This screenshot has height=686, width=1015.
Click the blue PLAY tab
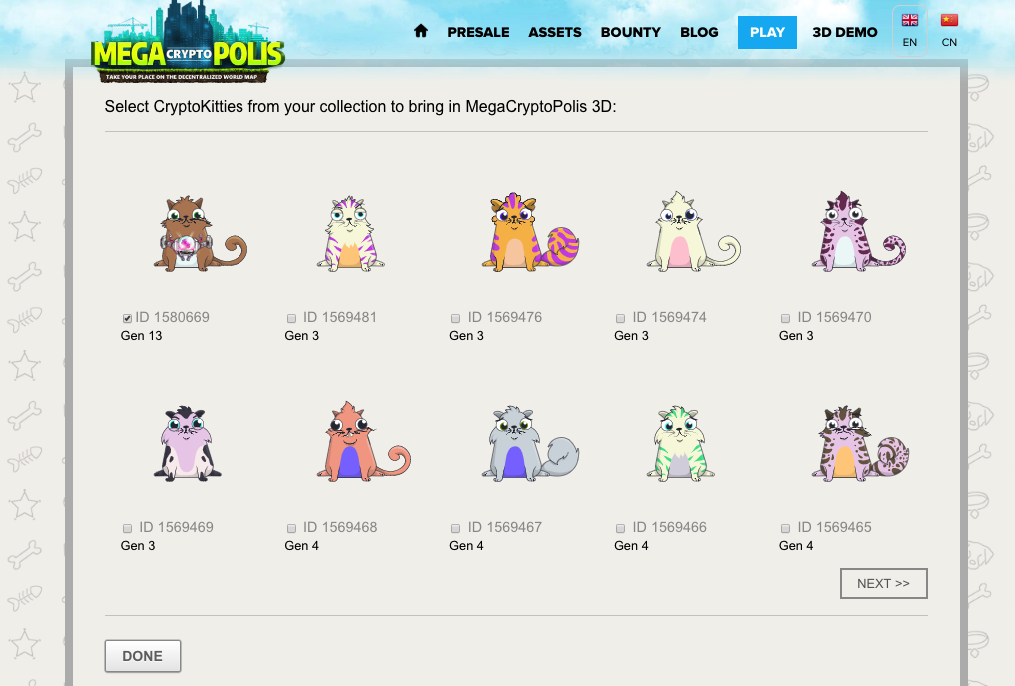[767, 32]
